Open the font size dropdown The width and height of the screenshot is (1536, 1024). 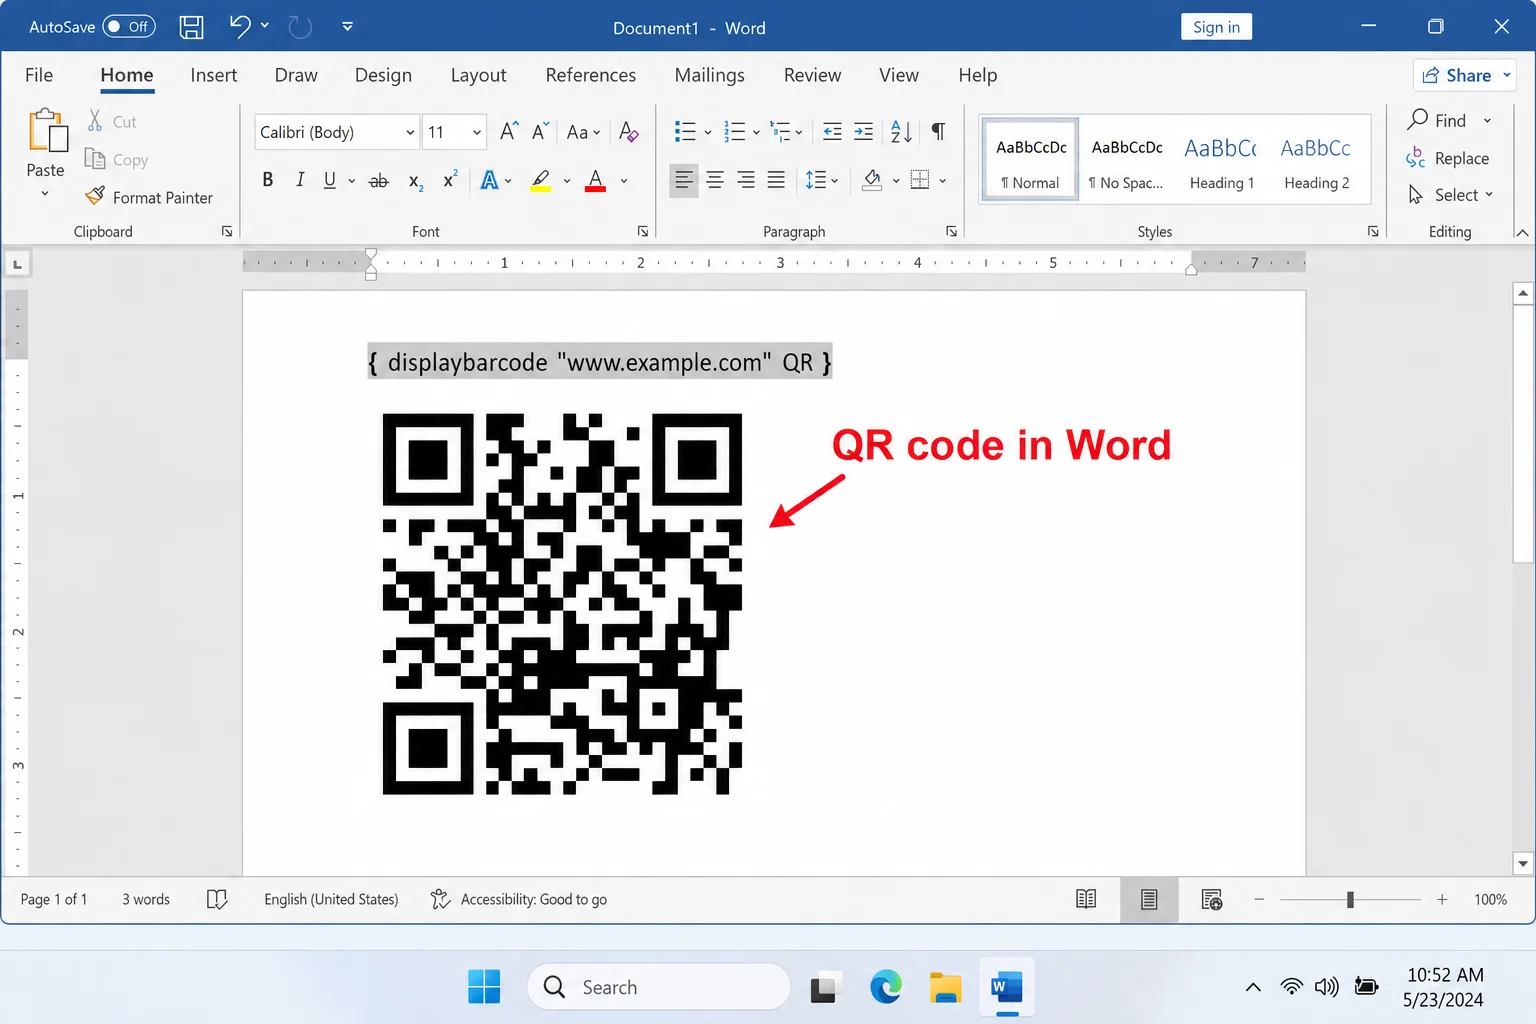tap(477, 132)
